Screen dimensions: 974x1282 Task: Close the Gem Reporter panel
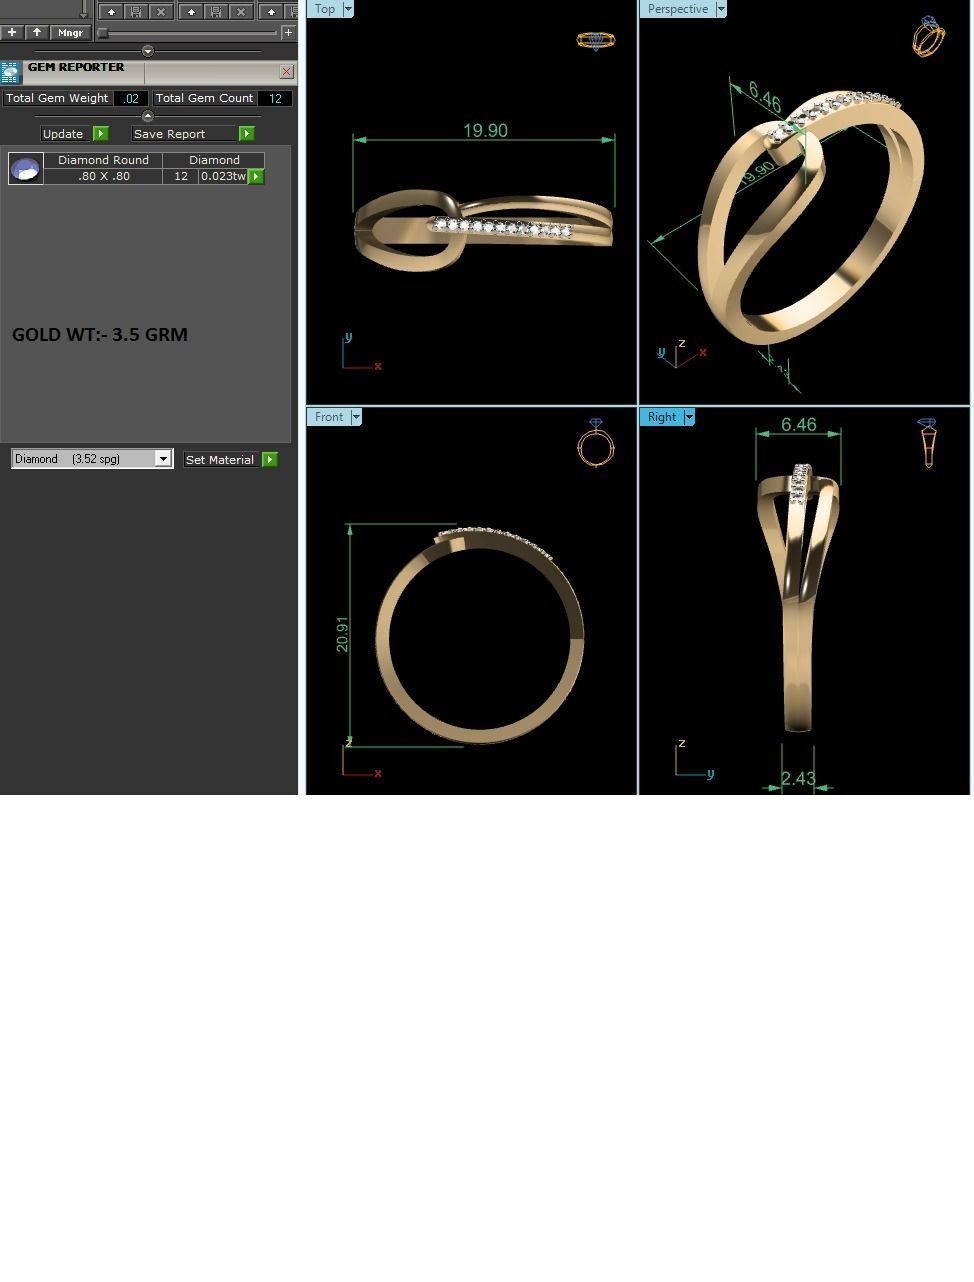point(287,72)
